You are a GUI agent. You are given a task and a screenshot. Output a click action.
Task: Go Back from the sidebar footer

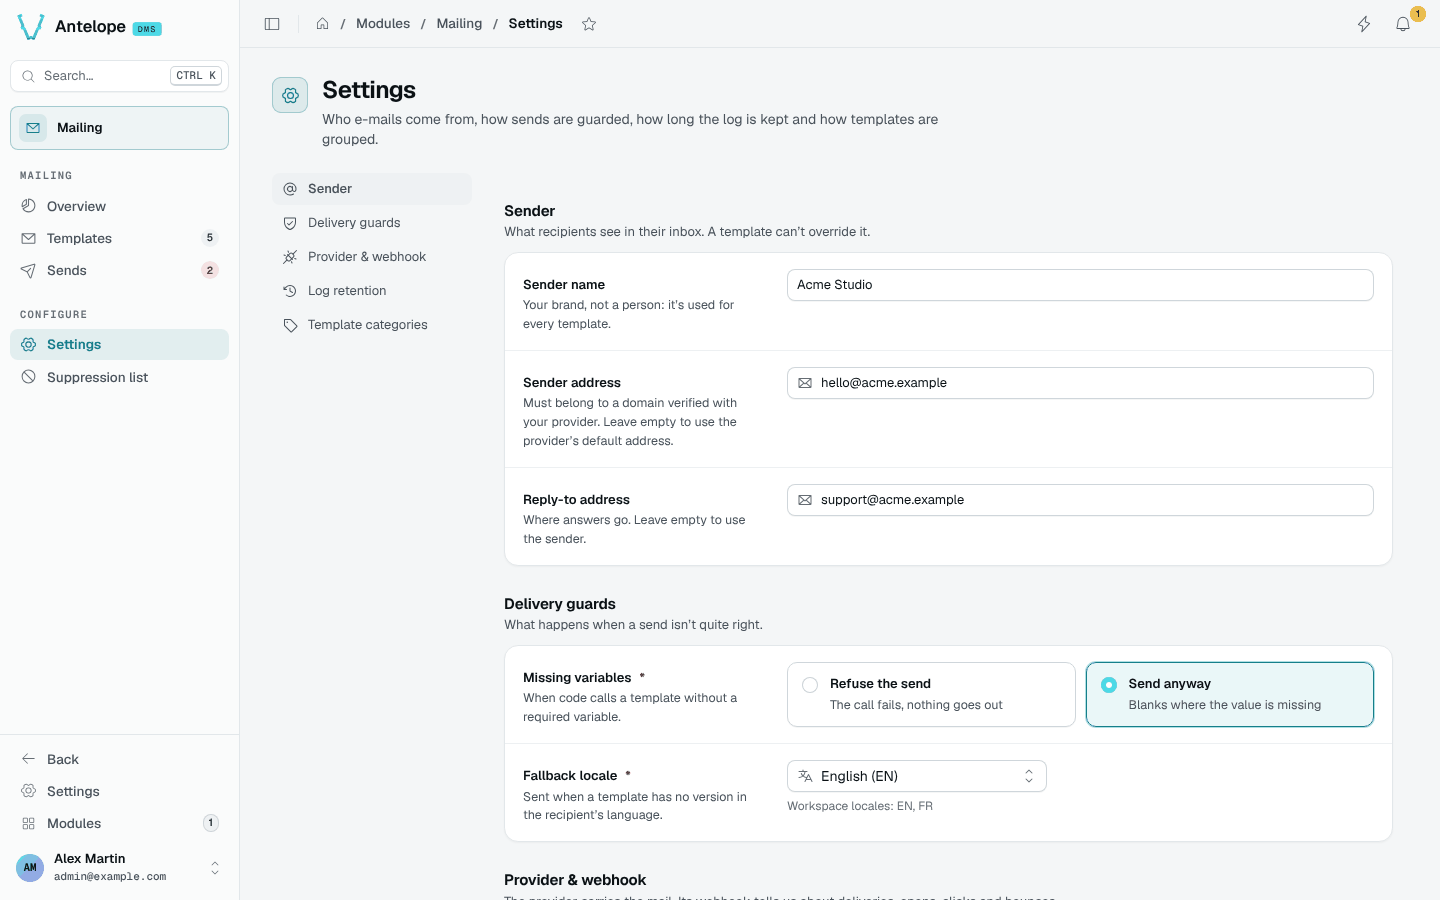pos(120,759)
